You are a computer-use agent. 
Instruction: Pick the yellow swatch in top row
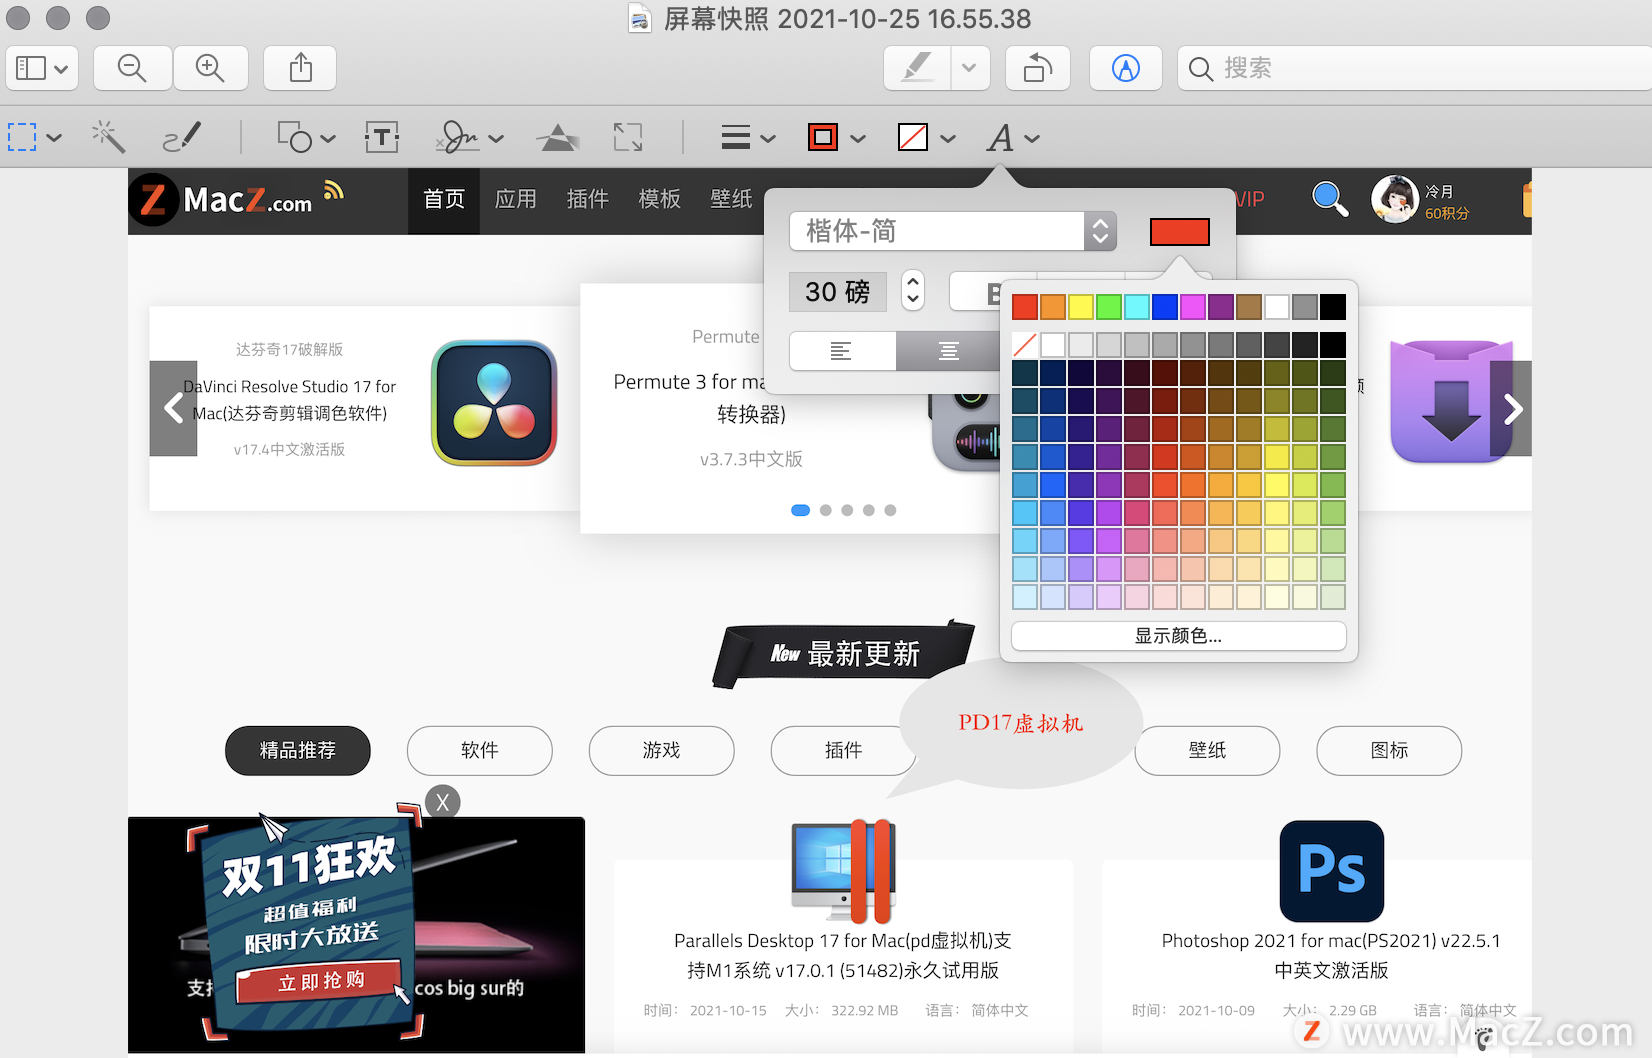tap(1081, 307)
